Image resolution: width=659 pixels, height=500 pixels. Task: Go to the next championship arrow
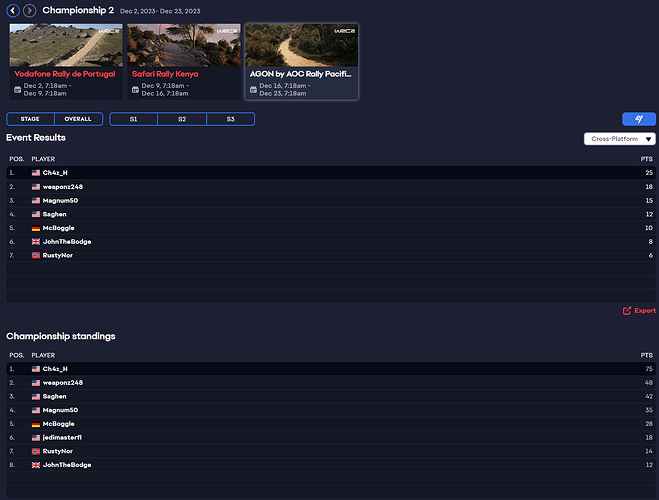pos(30,10)
